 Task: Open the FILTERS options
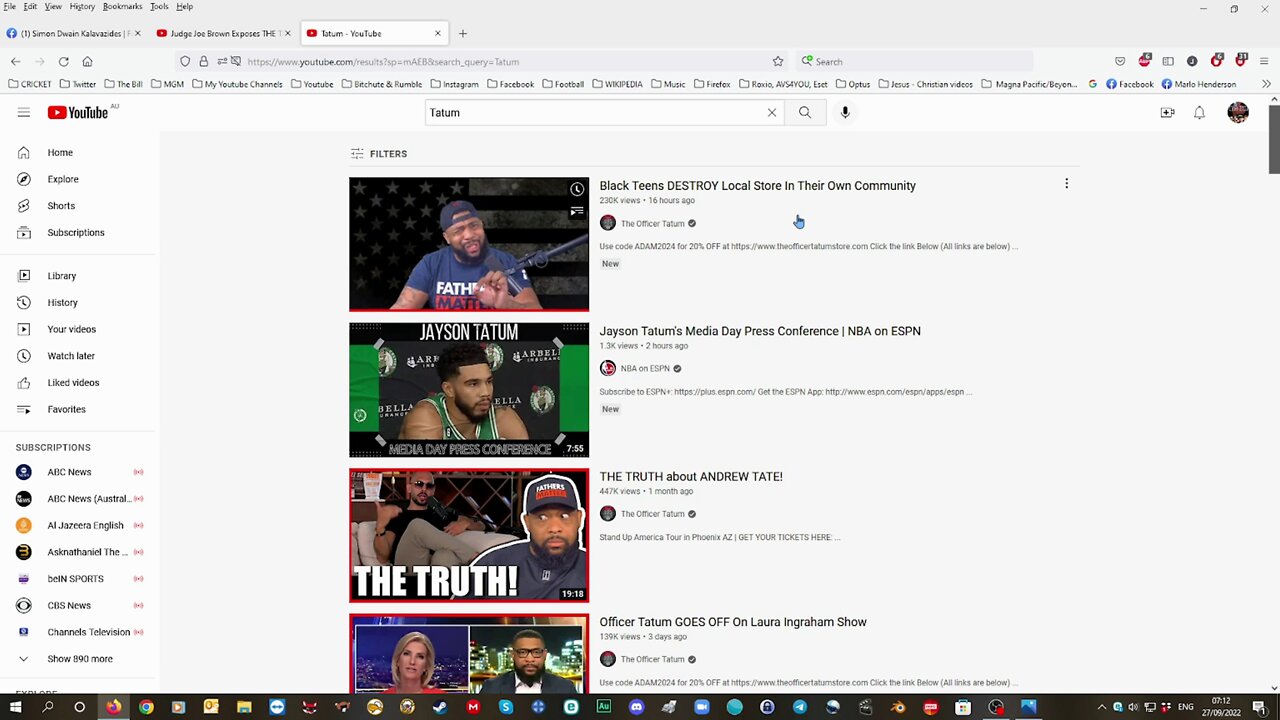pyautogui.click(x=379, y=154)
